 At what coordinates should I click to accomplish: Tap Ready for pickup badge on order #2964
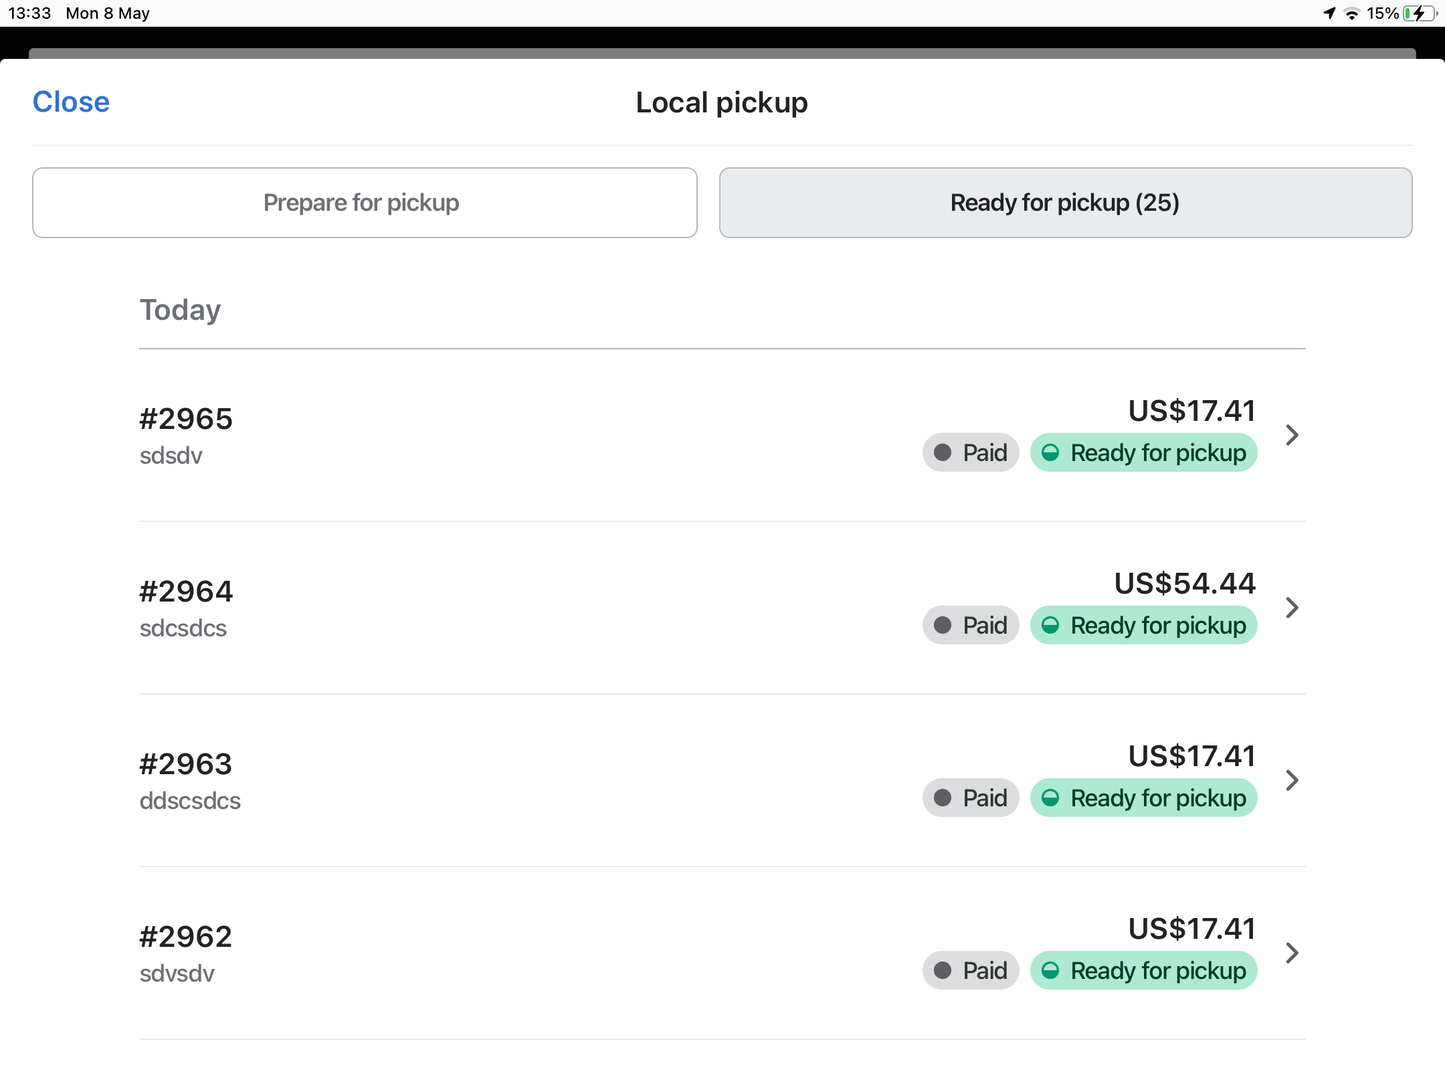[x=1143, y=626]
